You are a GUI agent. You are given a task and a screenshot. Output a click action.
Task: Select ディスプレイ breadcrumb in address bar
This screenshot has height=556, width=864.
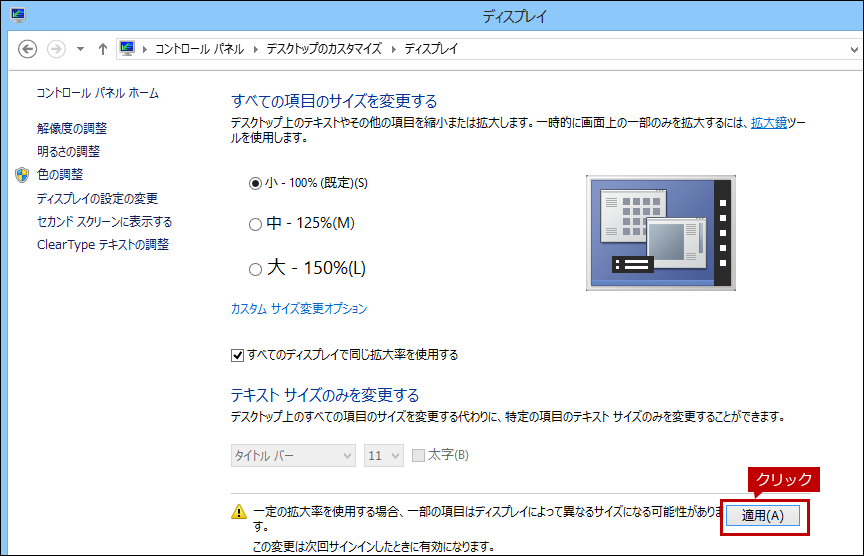point(431,49)
